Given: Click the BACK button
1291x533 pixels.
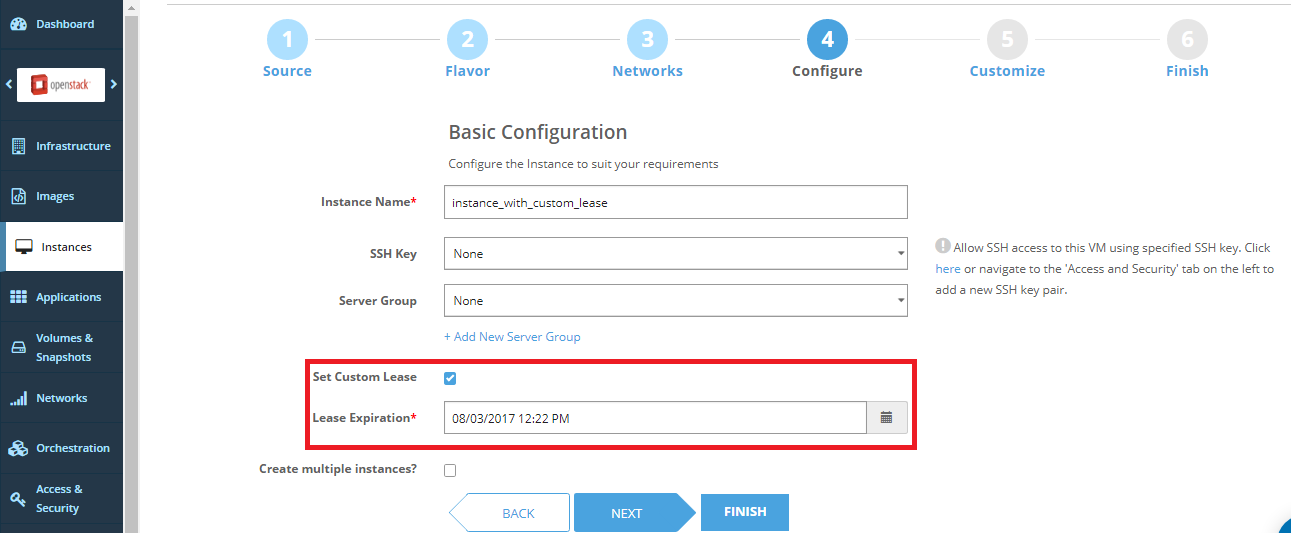Looking at the screenshot, I should pyautogui.click(x=516, y=513).
